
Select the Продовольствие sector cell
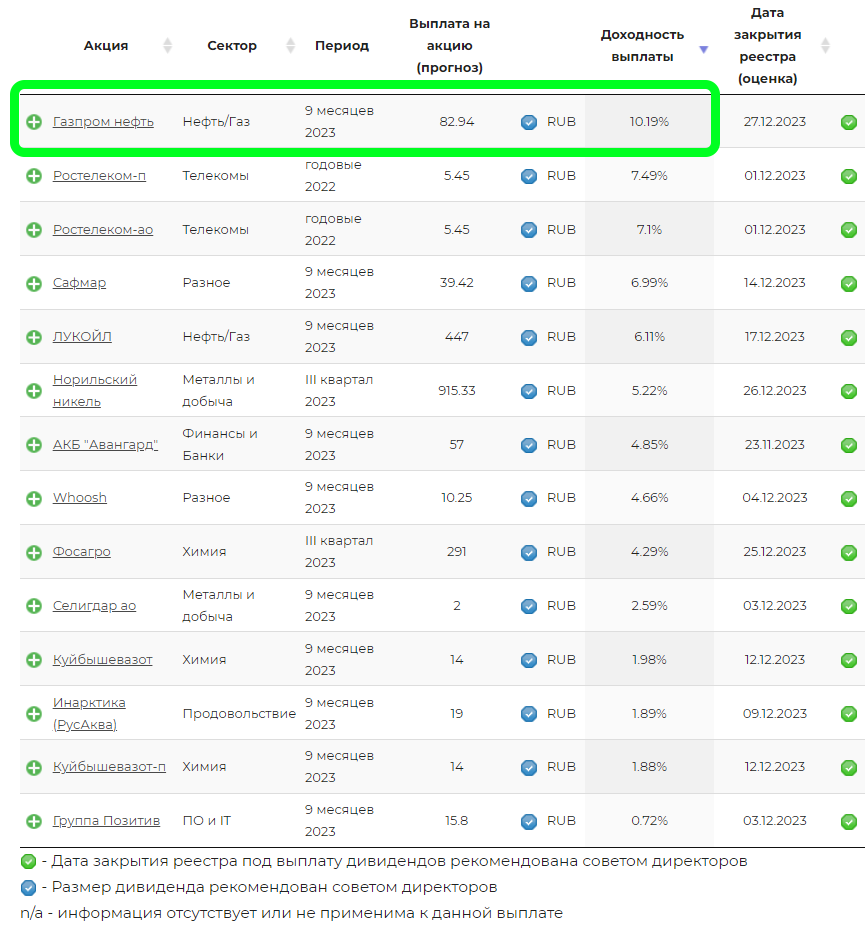pos(239,713)
